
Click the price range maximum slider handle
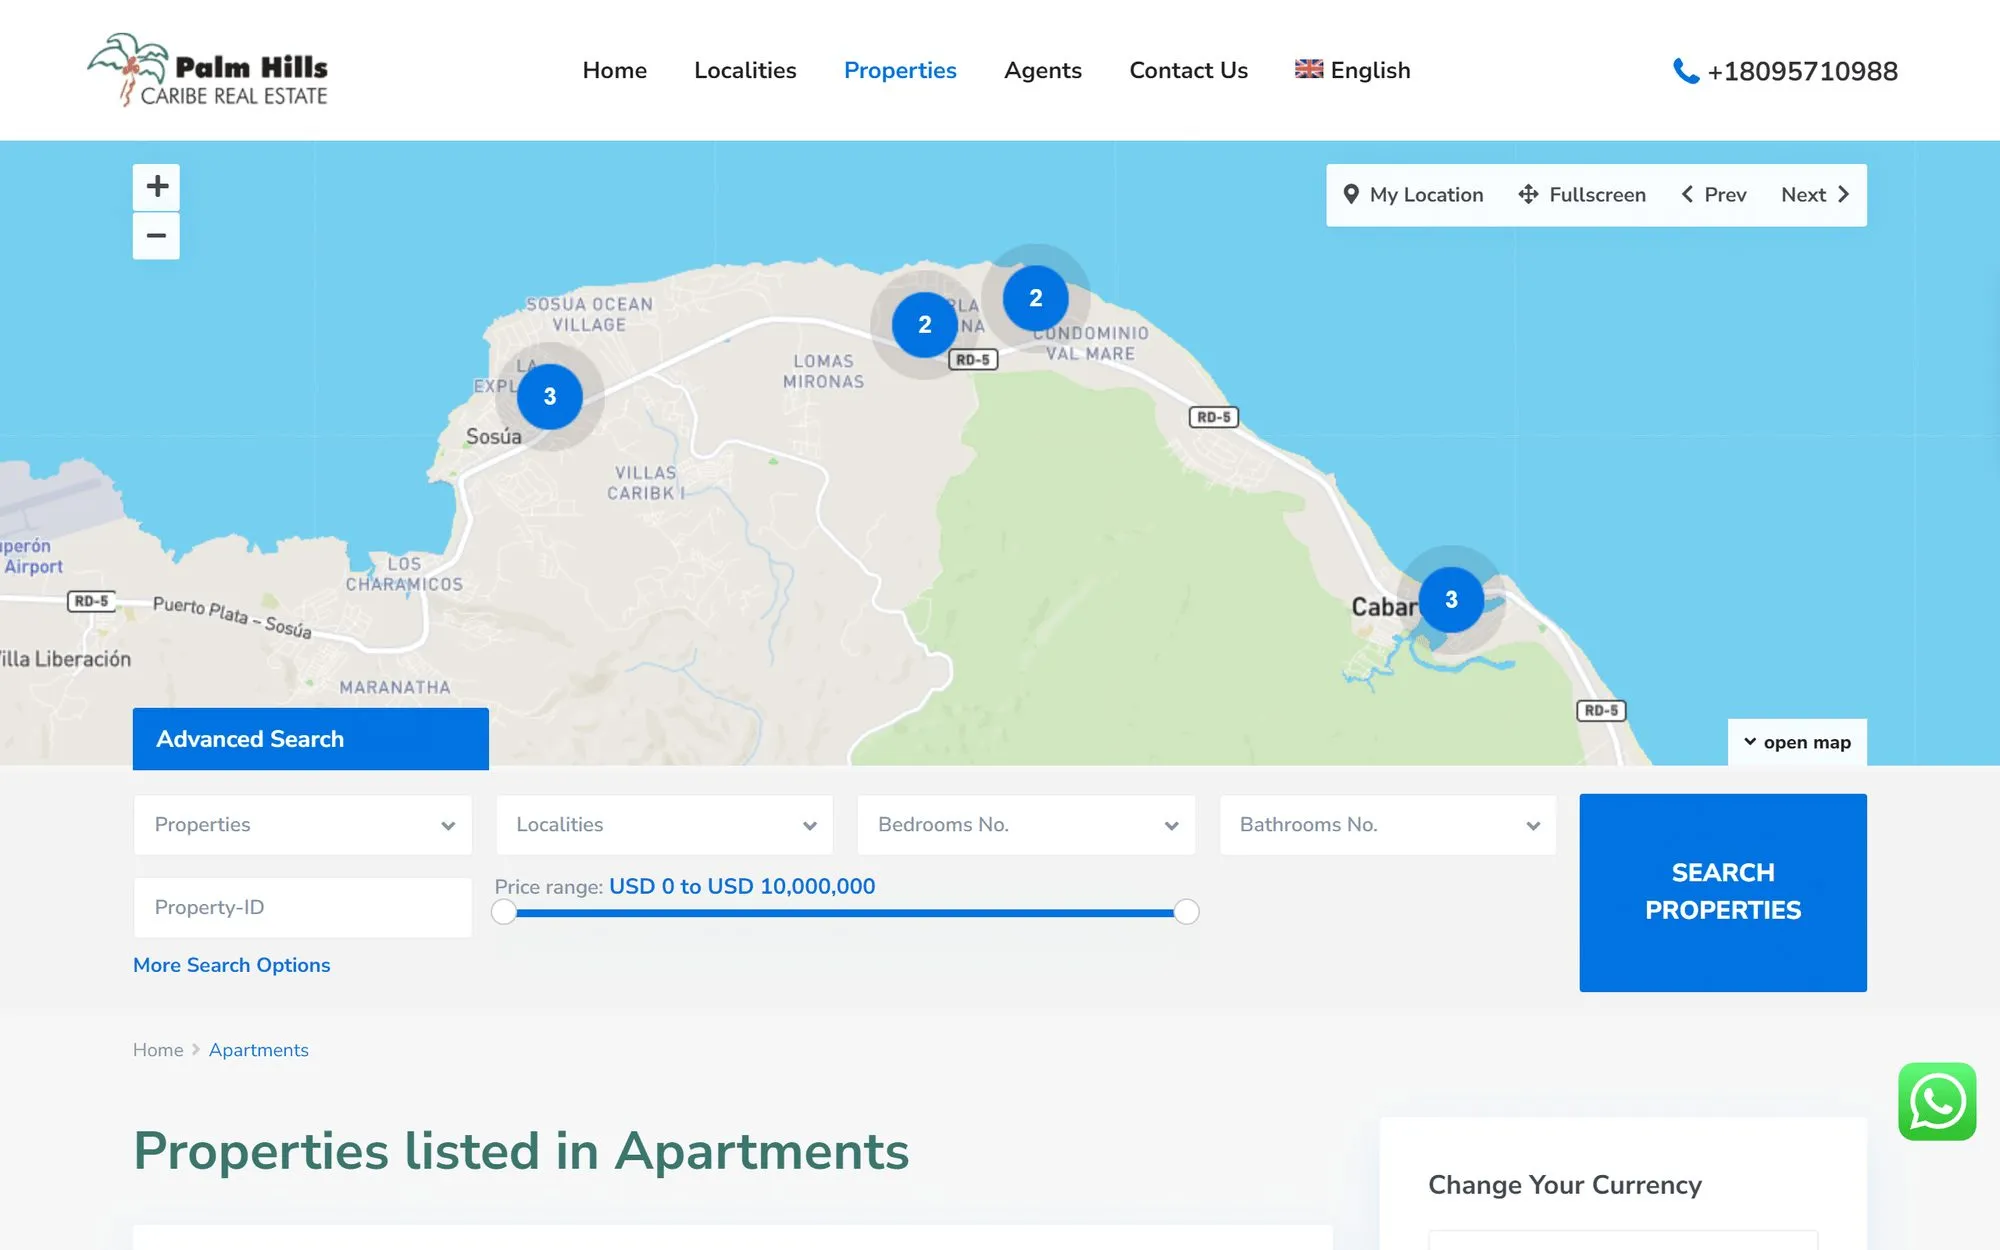click(1186, 912)
